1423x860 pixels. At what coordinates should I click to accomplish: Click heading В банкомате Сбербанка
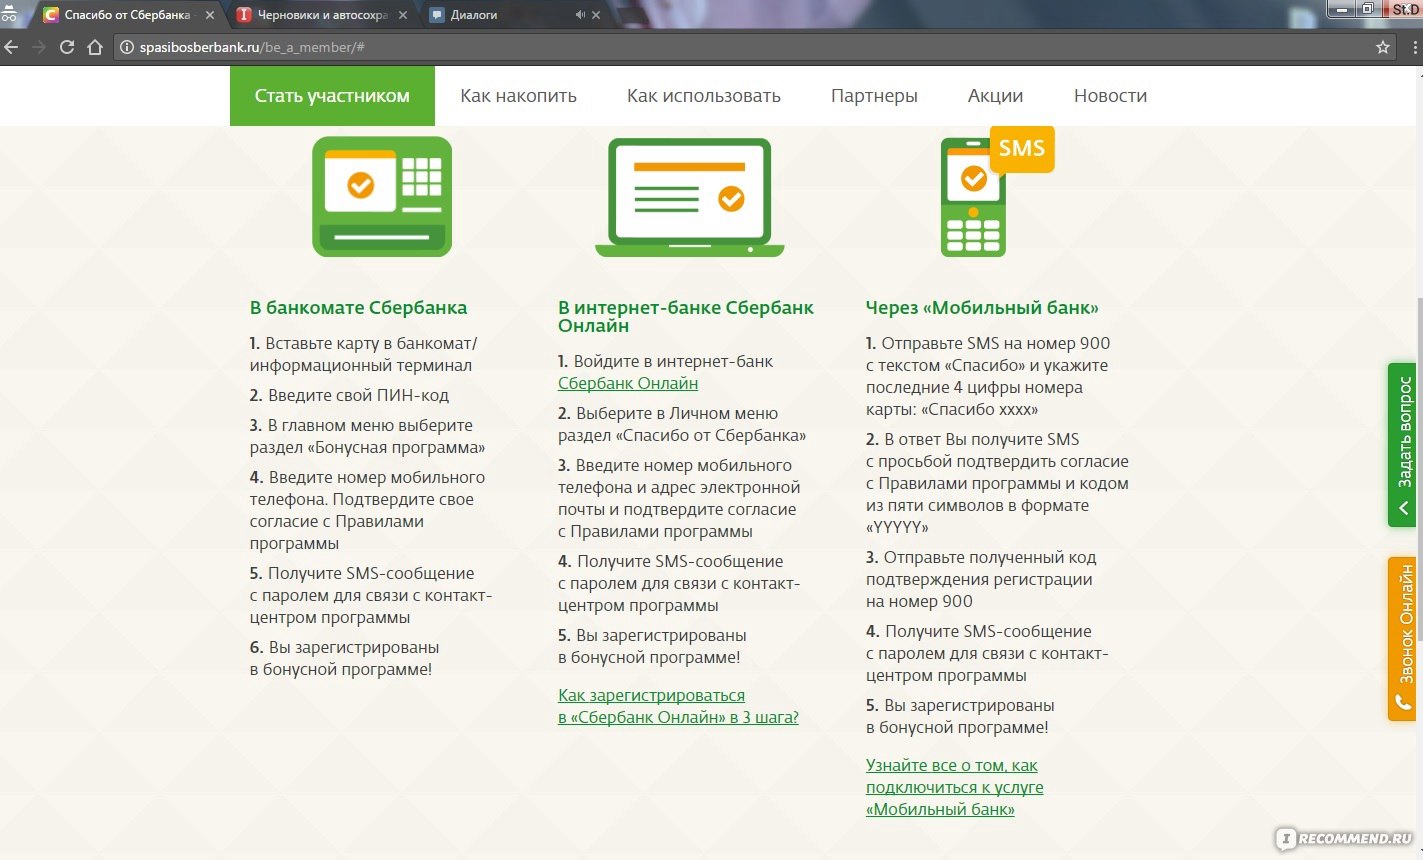tap(358, 308)
